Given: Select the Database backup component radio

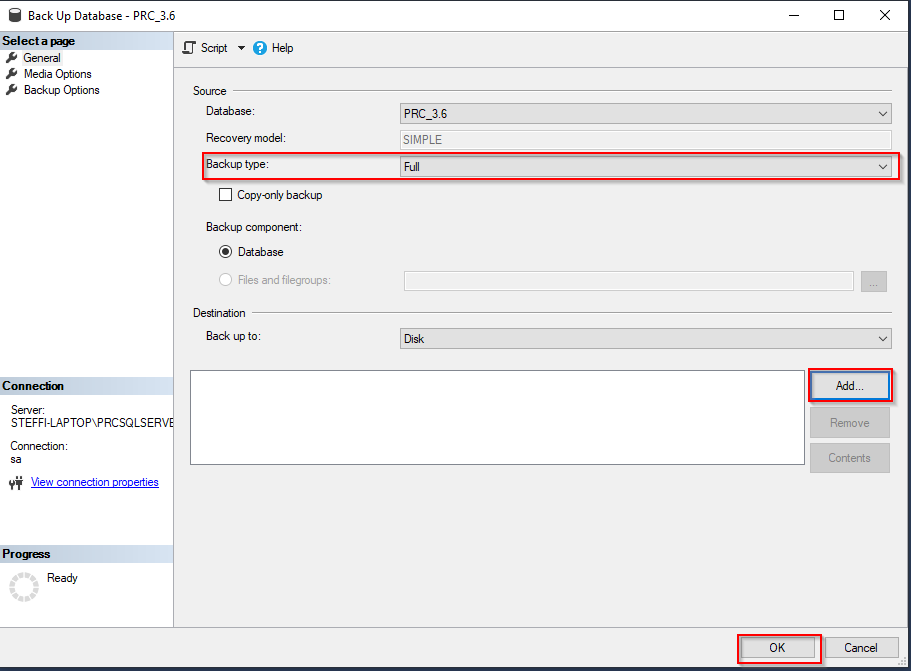Looking at the screenshot, I should tap(226, 252).
